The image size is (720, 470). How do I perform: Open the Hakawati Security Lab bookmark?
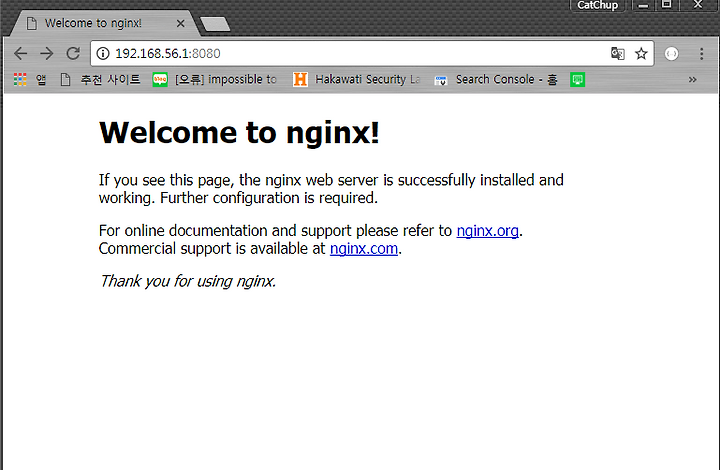[x=357, y=79]
